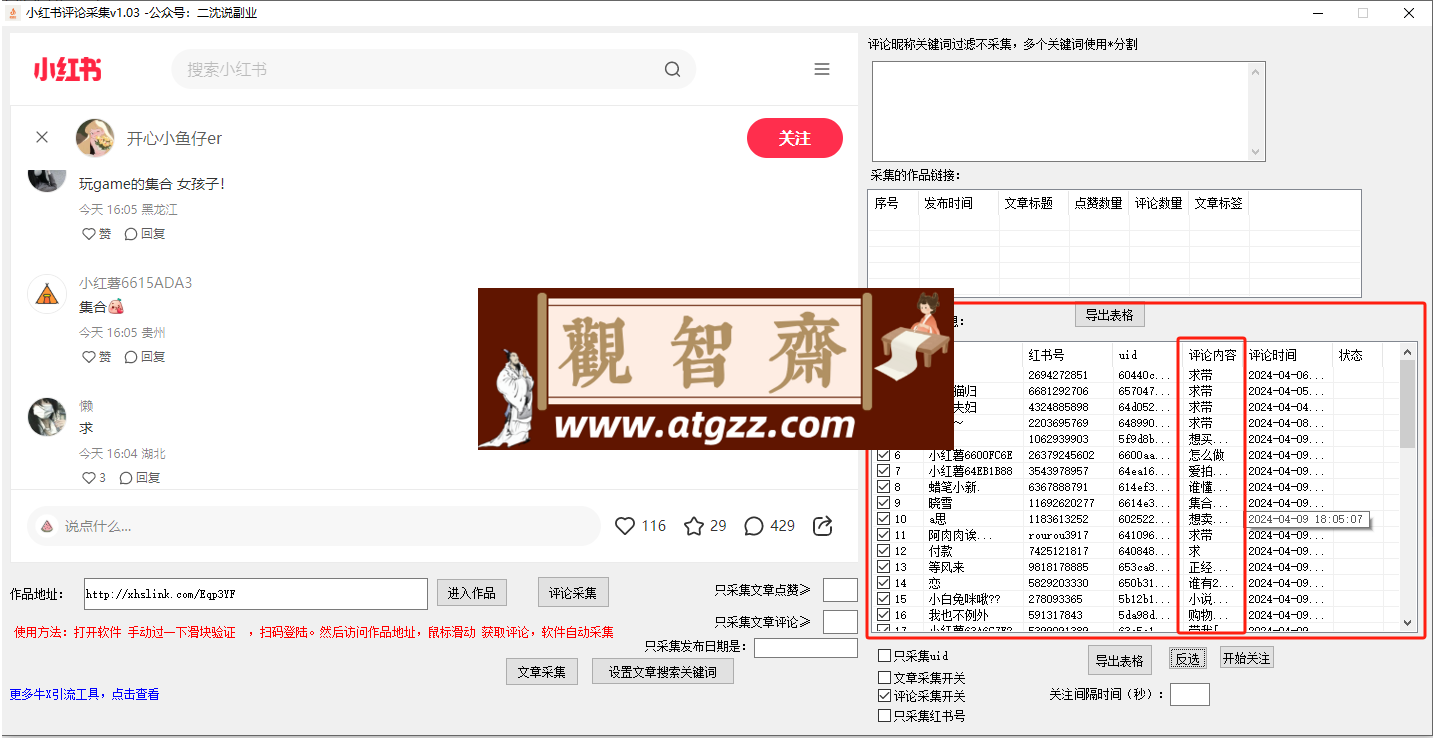Like the post using the heart showing 116

point(625,526)
